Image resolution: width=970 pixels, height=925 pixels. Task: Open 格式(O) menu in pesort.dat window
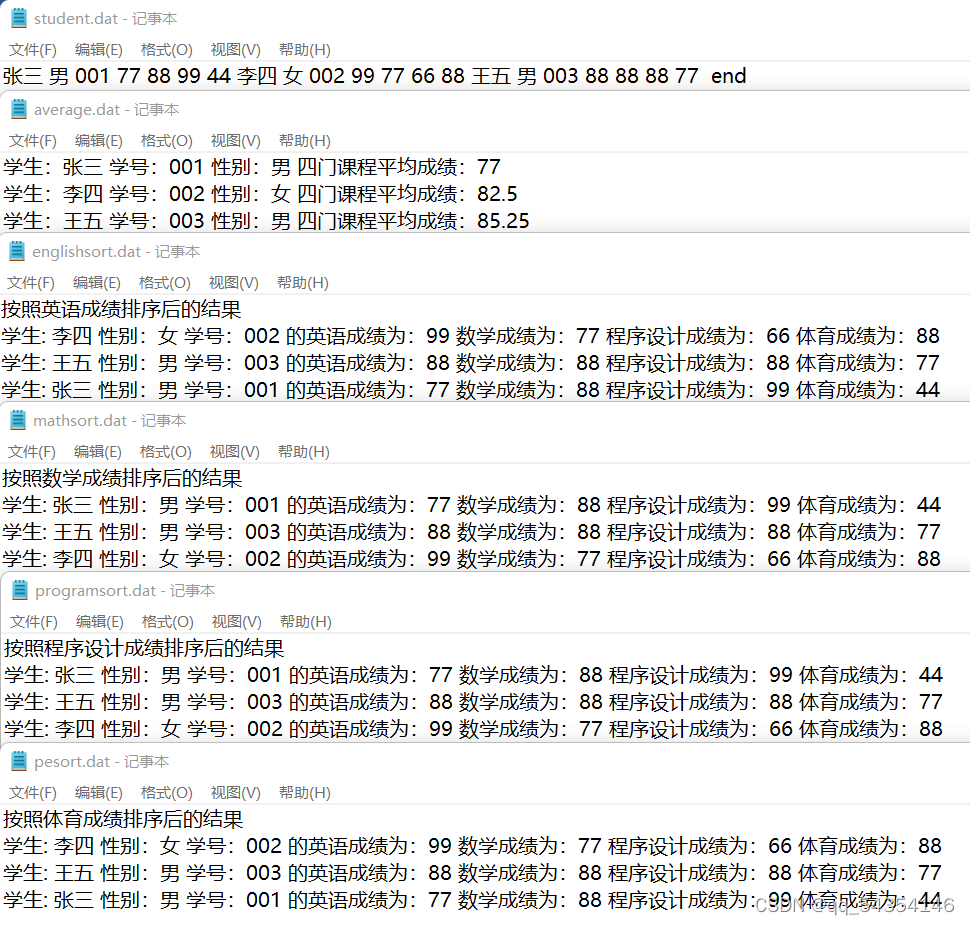166,793
